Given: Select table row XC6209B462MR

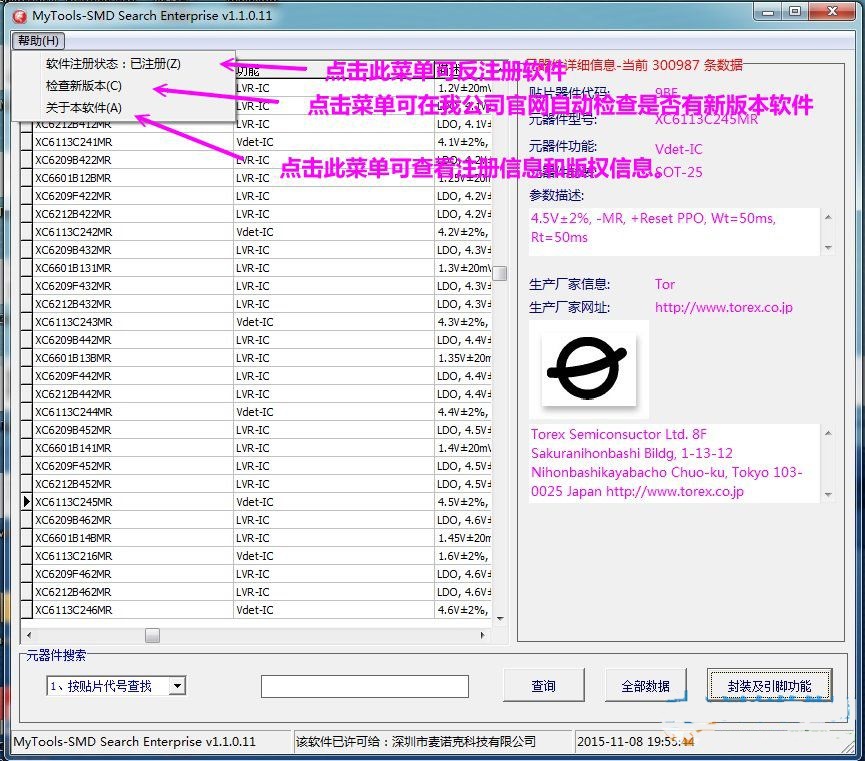Looking at the screenshot, I should click(256, 520).
